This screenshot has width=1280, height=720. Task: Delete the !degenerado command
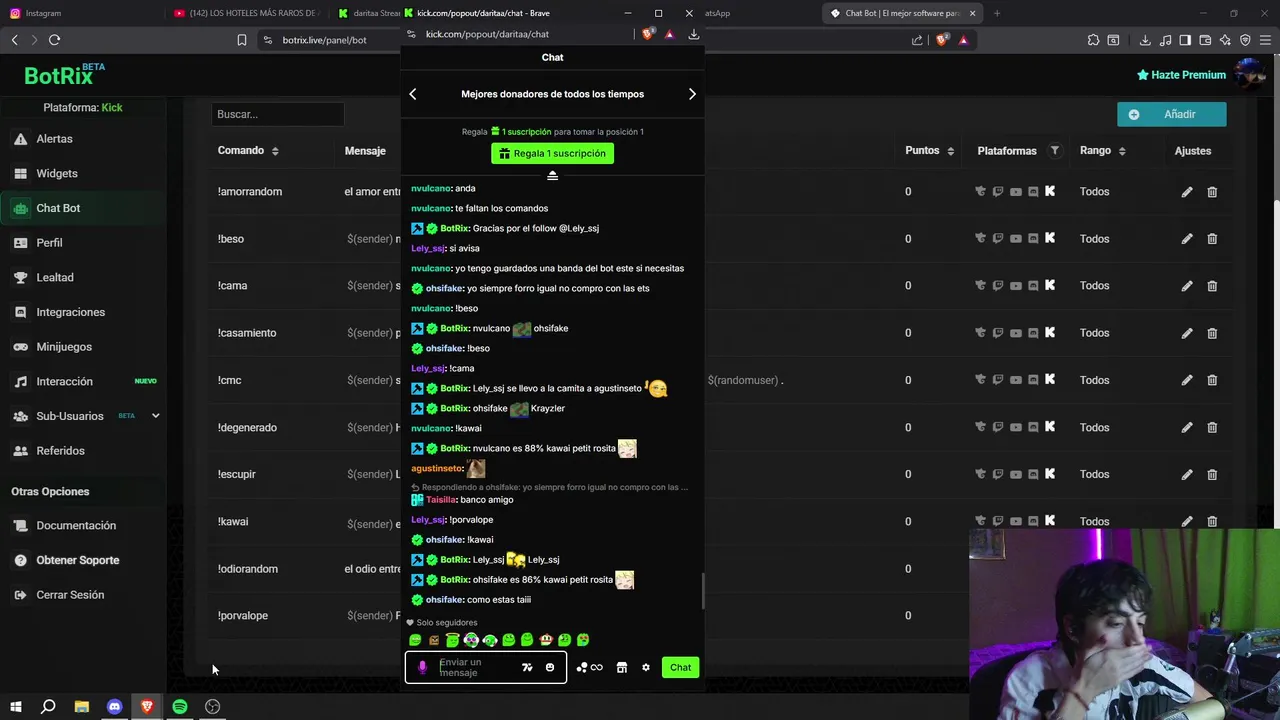(1212, 427)
